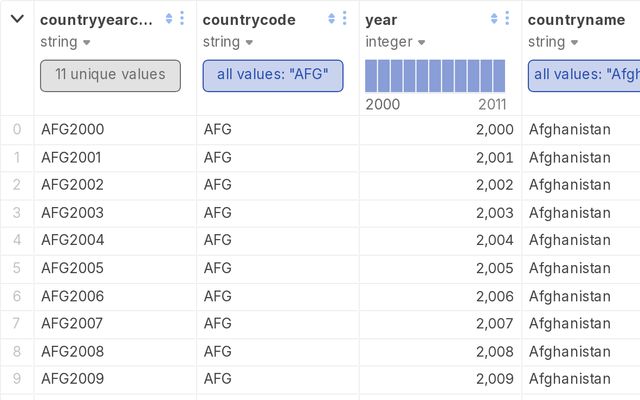Open year integer type dropdown
640x400 pixels.
397,42
